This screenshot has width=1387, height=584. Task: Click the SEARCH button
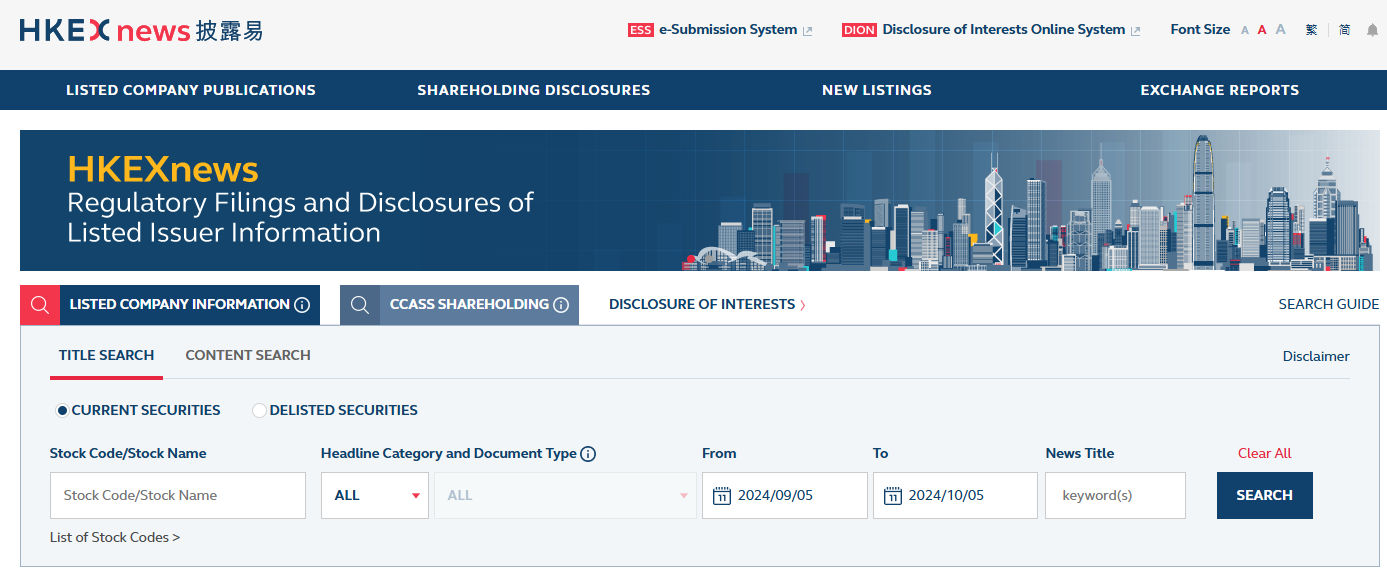click(1265, 495)
